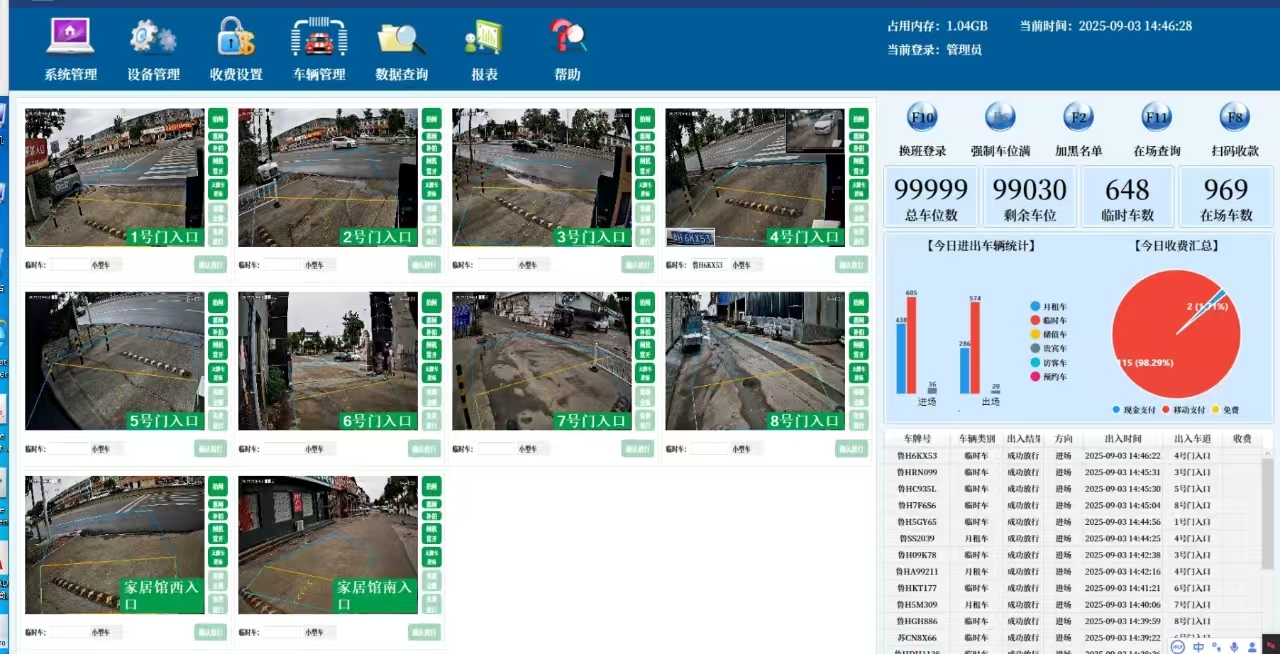The height and width of the screenshot is (654, 1280).
Task: Click 确认放行 button under 4号门入口
Action: [851, 265]
